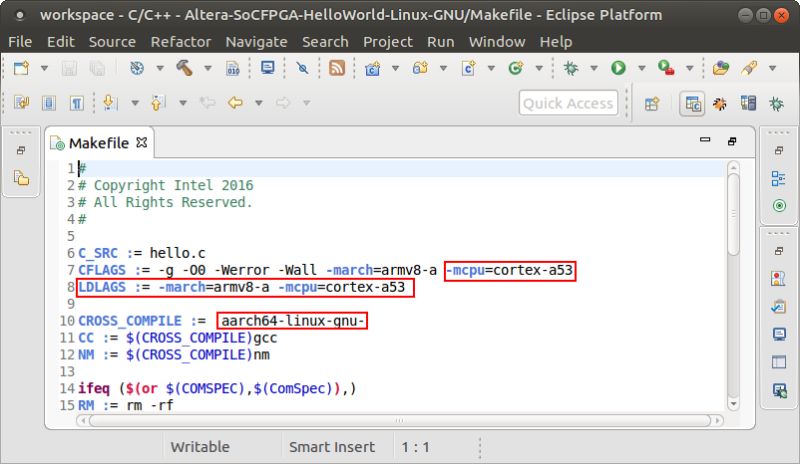800x464 pixels.
Task: Open the Next Annotation dropdown arrow
Action: click(135, 103)
